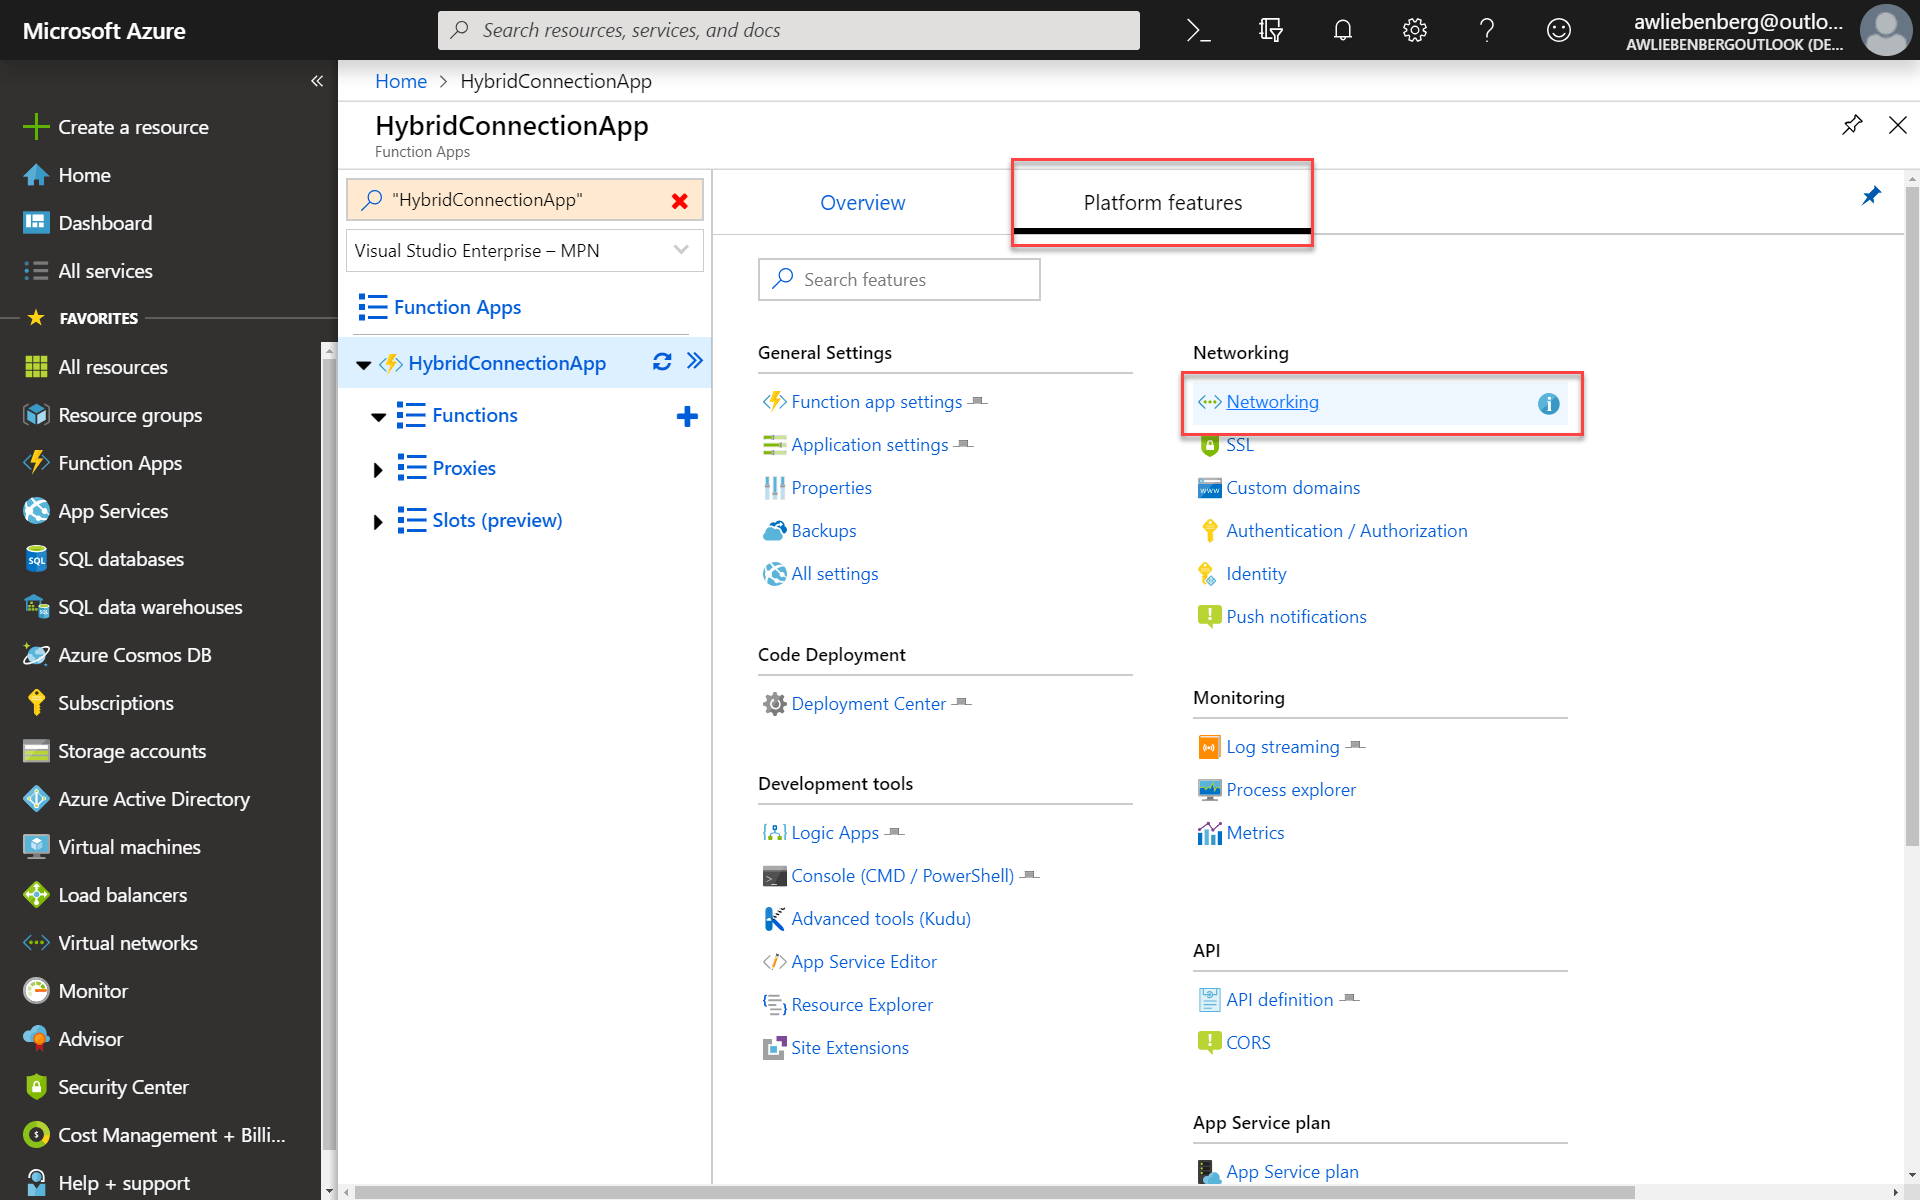1920x1200 pixels.
Task: Open the Visual Studio Enterprise subscription dropdown
Action: tap(525, 251)
